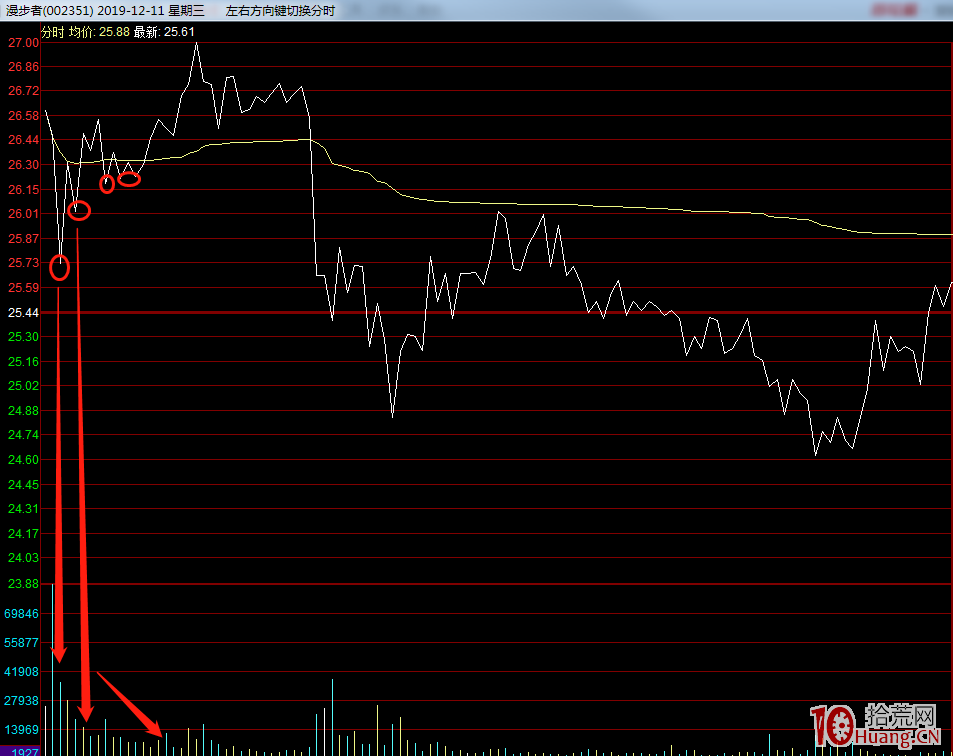This screenshot has height=756, width=953.
Task: Click the 13969 volume axis label
Action: pyautogui.click(x=21, y=729)
